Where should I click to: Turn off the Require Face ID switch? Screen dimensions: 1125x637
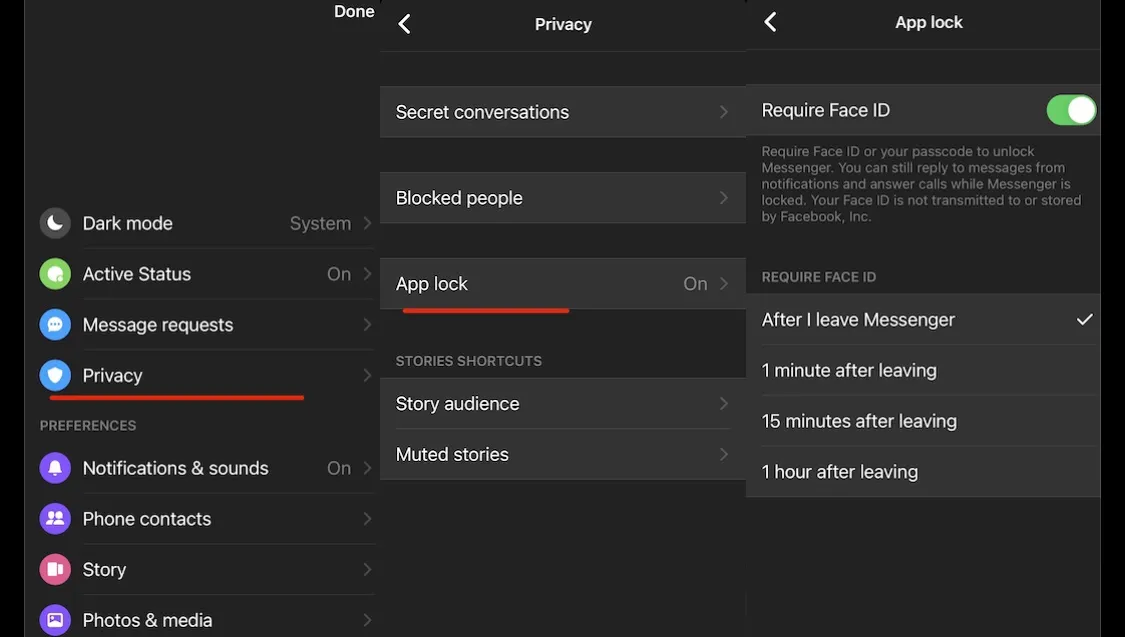point(1071,110)
